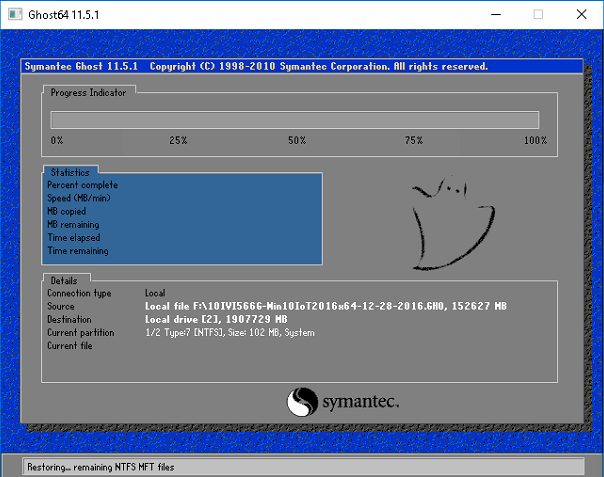604x477 pixels.
Task: Click the Time remaining statistics row
Action: [x=78, y=251]
